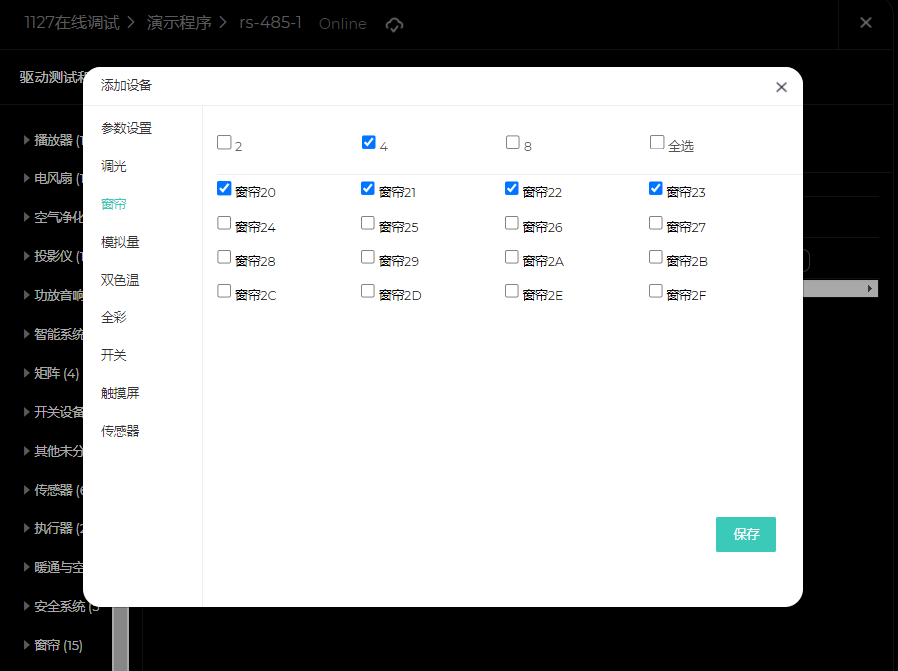
Task: Click the 保存 button
Action: pos(746,534)
